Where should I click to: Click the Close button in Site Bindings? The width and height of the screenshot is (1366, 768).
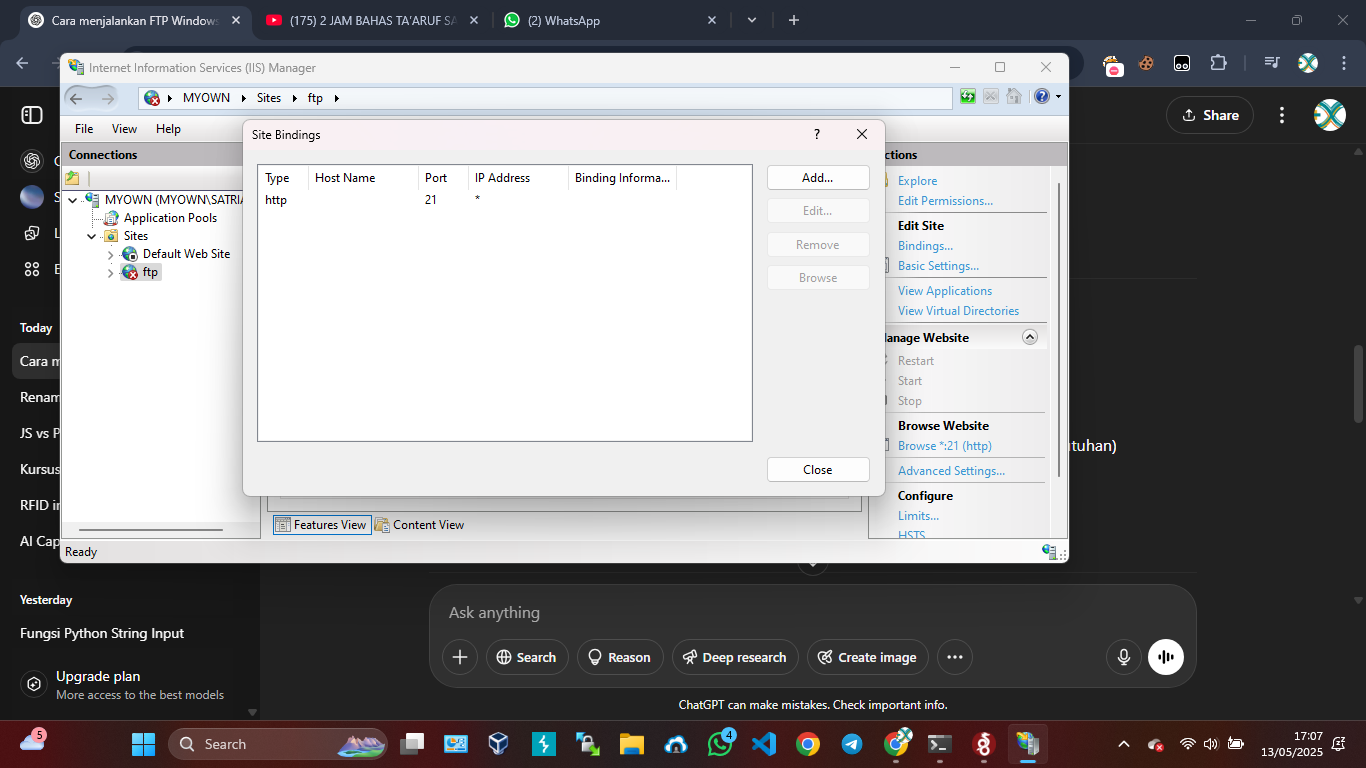click(x=818, y=470)
